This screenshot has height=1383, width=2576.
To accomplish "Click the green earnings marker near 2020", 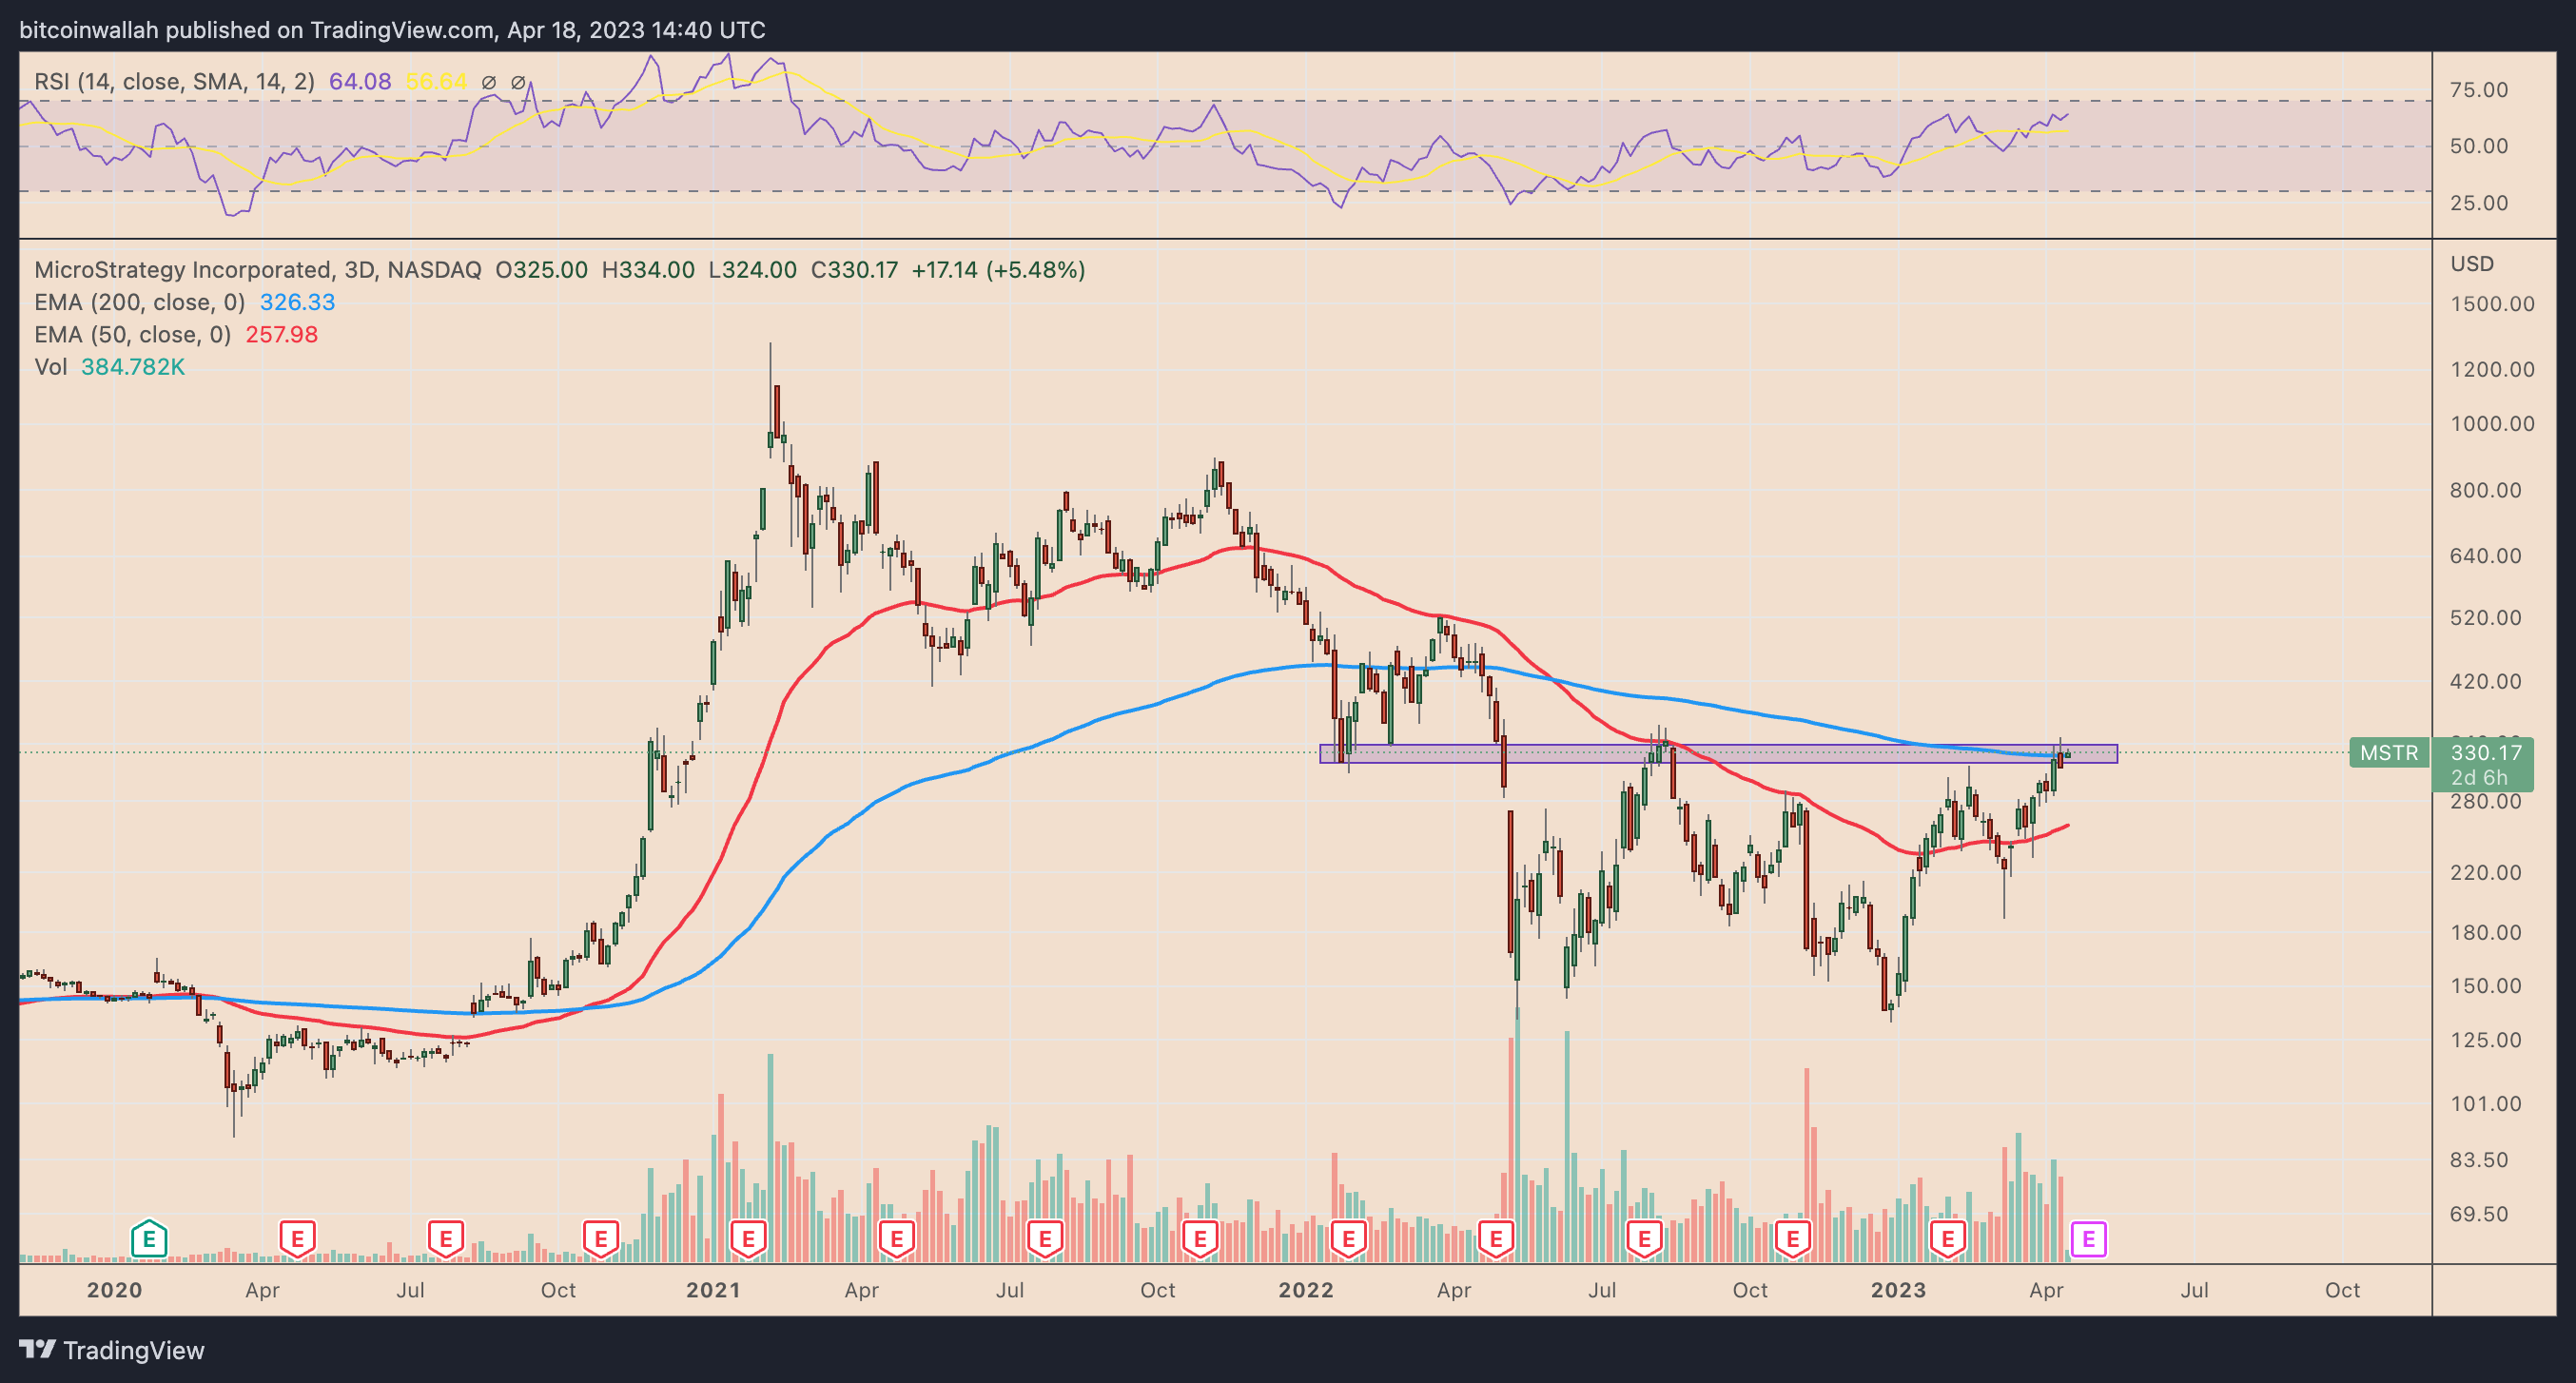I will pos(148,1239).
